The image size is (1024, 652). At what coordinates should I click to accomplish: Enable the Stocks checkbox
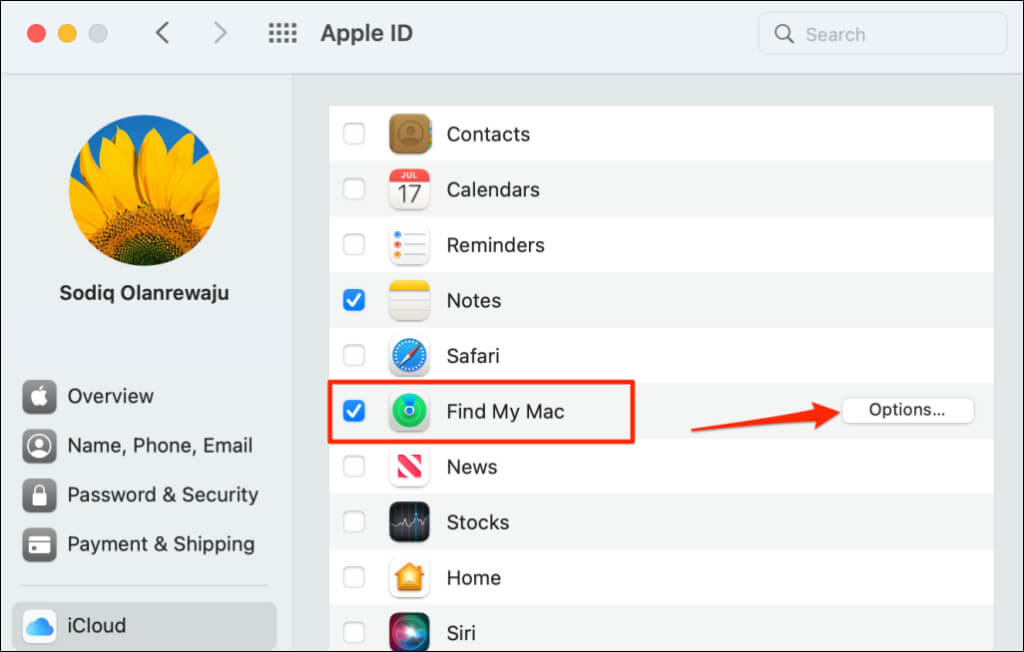354,522
